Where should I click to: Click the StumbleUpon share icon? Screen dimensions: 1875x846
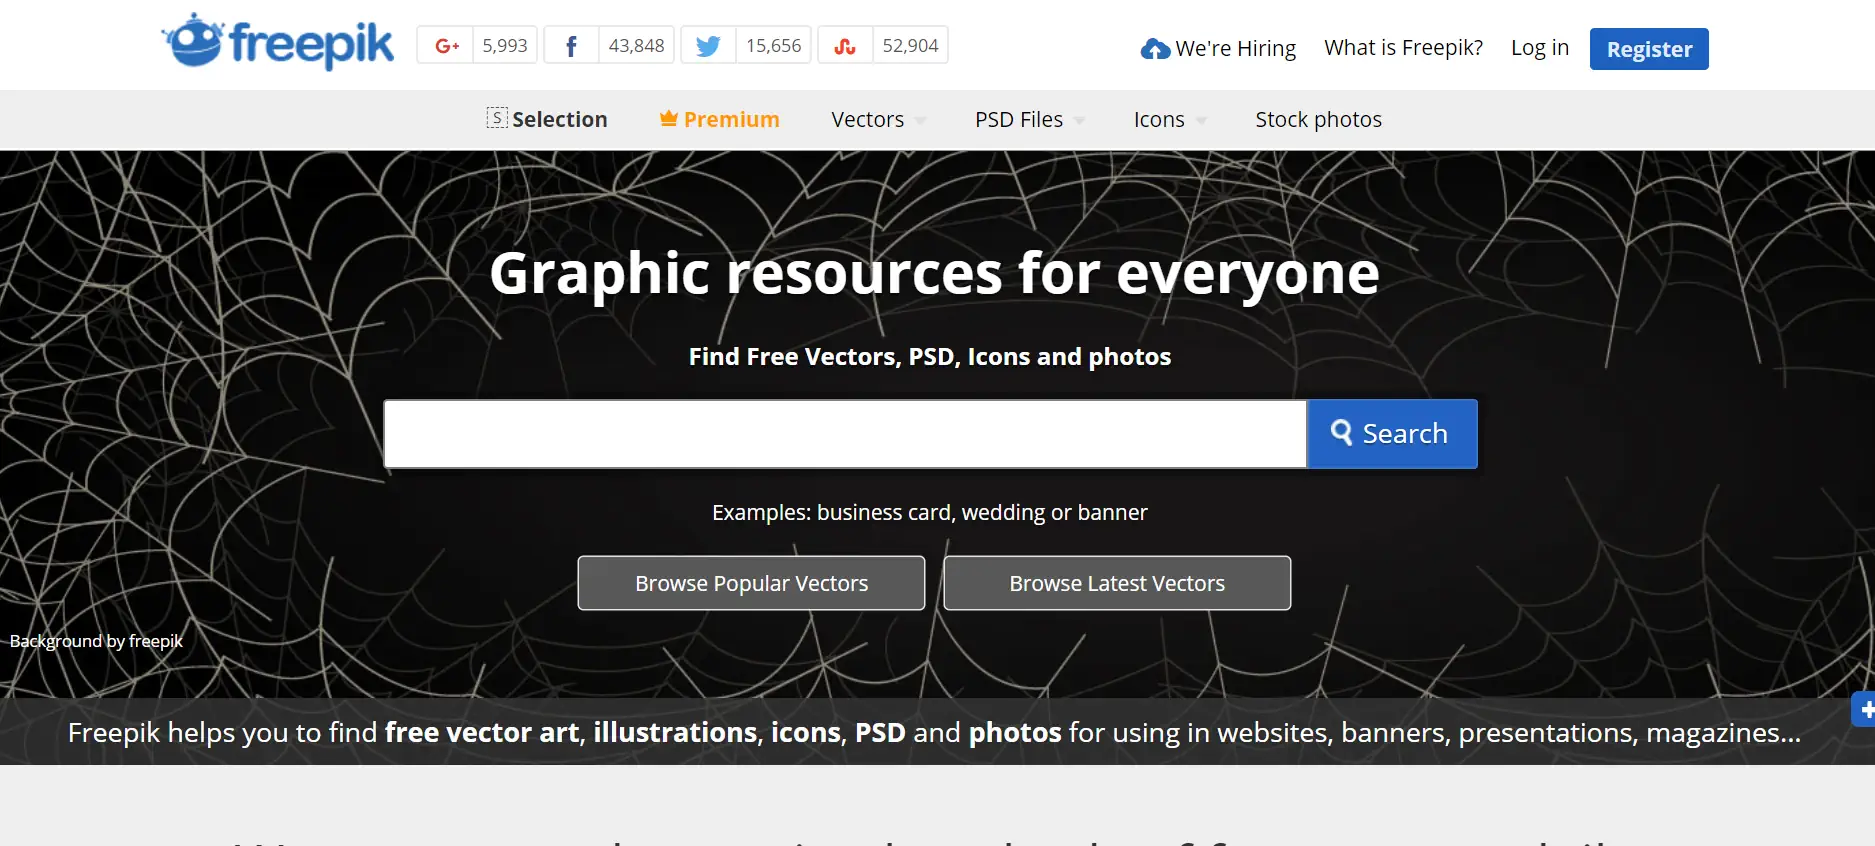[x=845, y=46]
